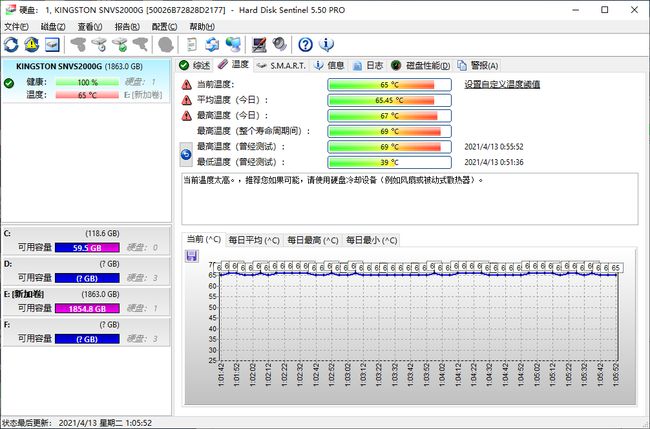Click the speaker sound toolbar icon
Image resolution: width=650 pixels, height=429 pixels.
[279, 44]
